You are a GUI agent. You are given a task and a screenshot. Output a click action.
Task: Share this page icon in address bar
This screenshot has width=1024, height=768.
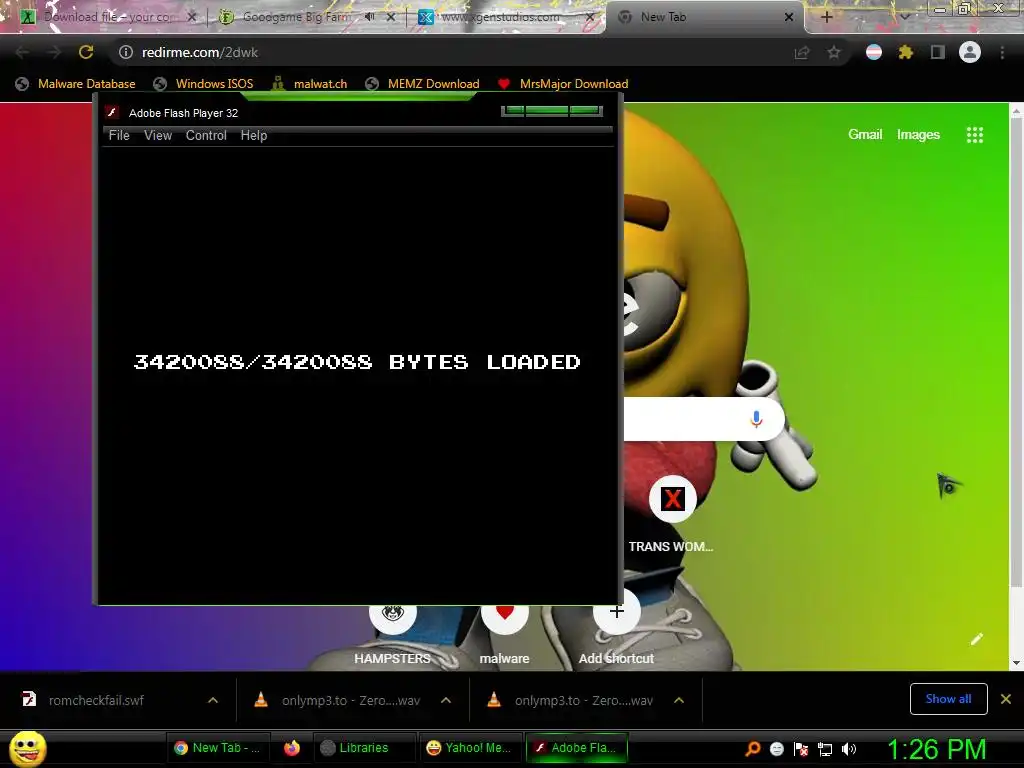pos(802,52)
